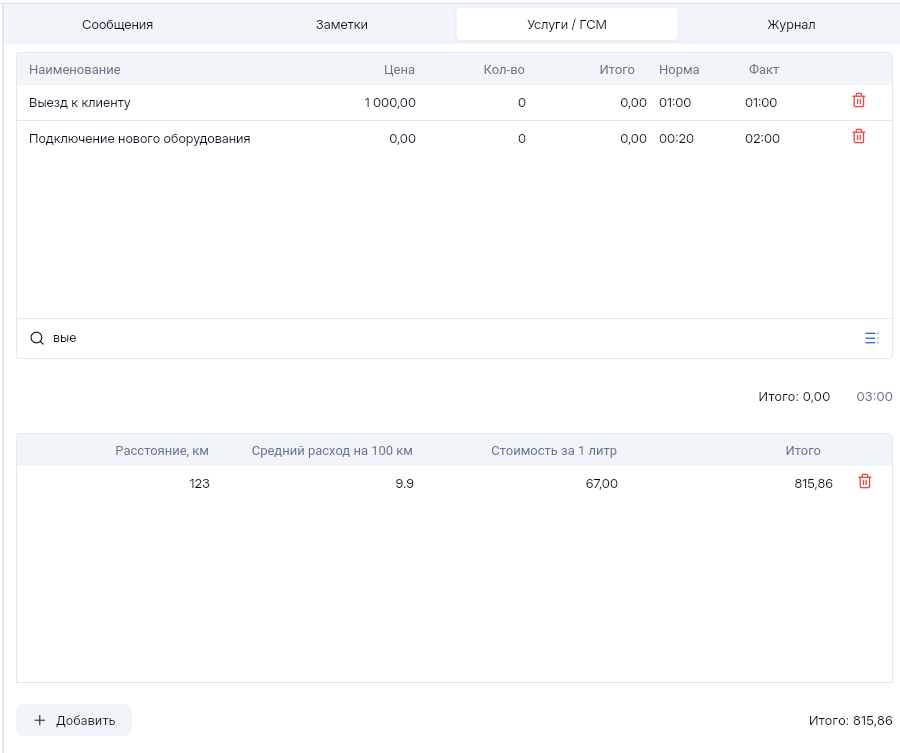This screenshot has height=753, width=900.
Task: Edit the distance value 123
Action: [x=199, y=484]
